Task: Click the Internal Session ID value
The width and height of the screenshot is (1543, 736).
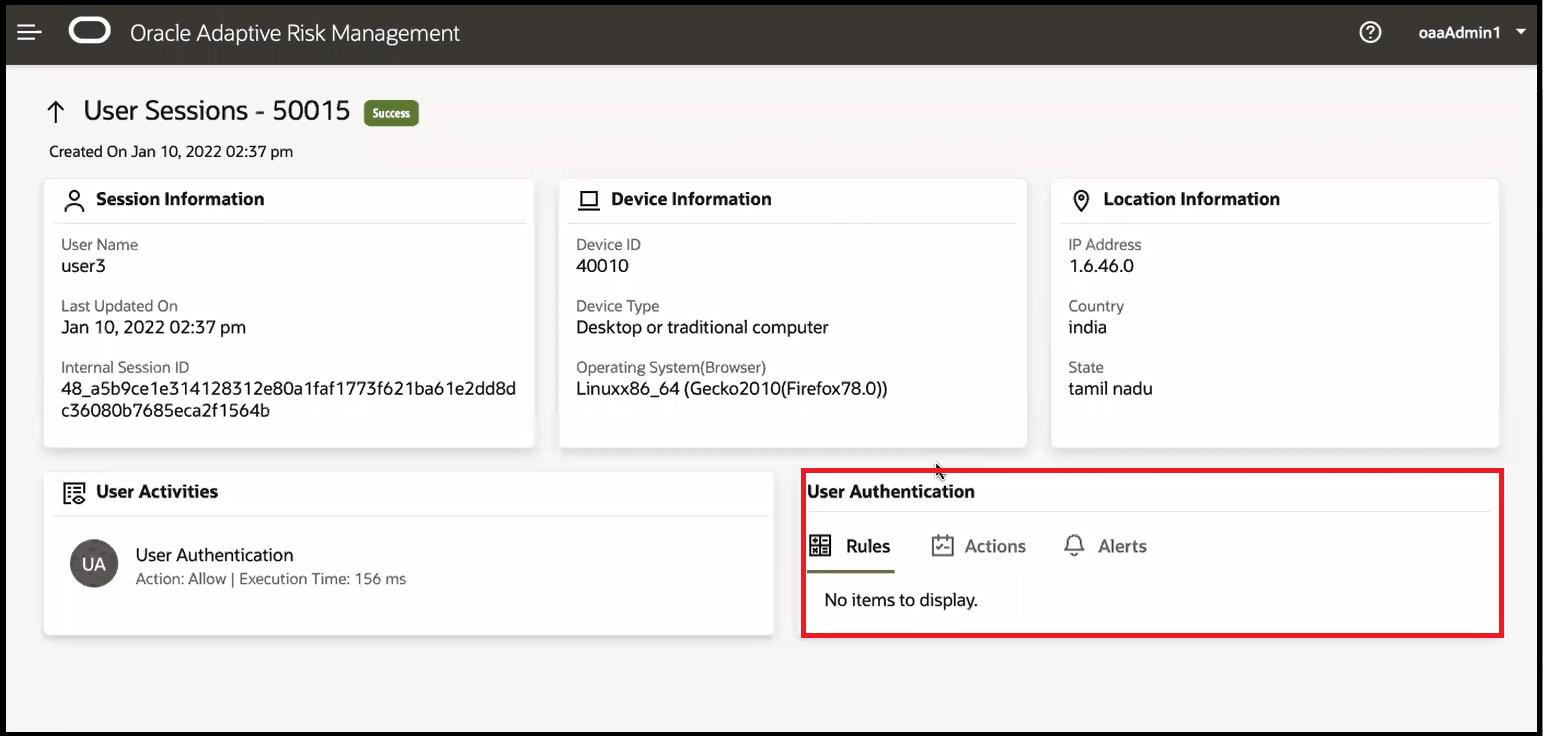Action: click(289, 399)
